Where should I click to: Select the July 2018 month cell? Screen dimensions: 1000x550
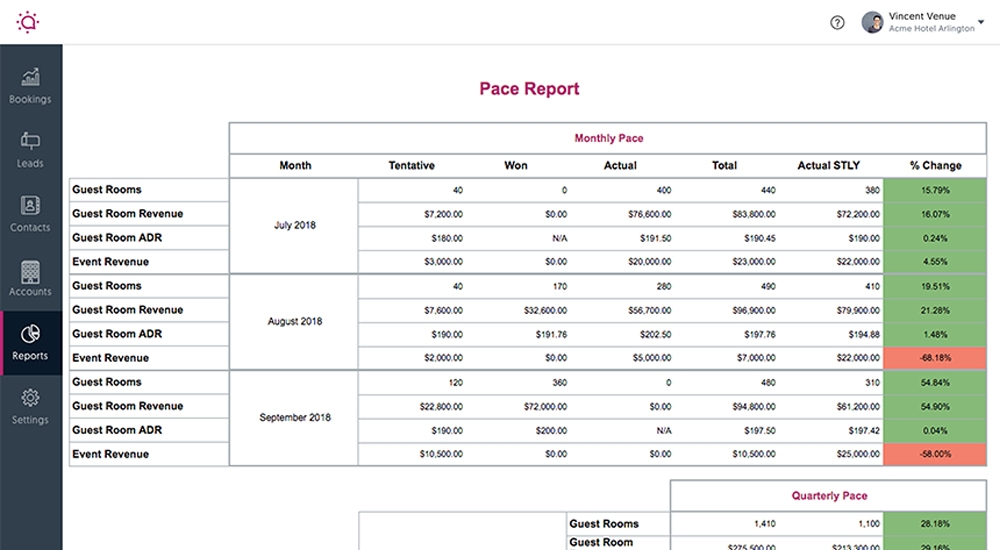pos(294,226)
